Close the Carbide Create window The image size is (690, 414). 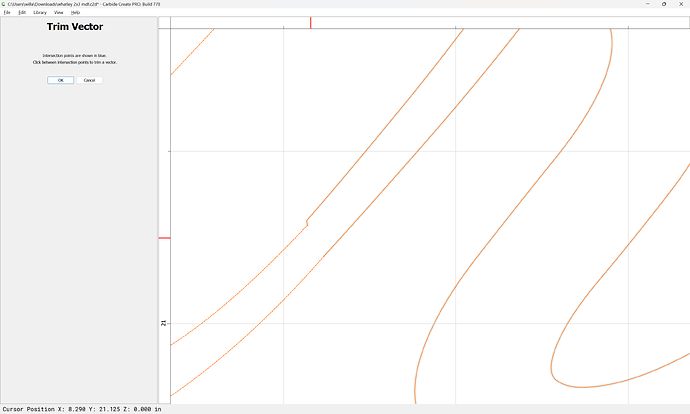(680, 4)
